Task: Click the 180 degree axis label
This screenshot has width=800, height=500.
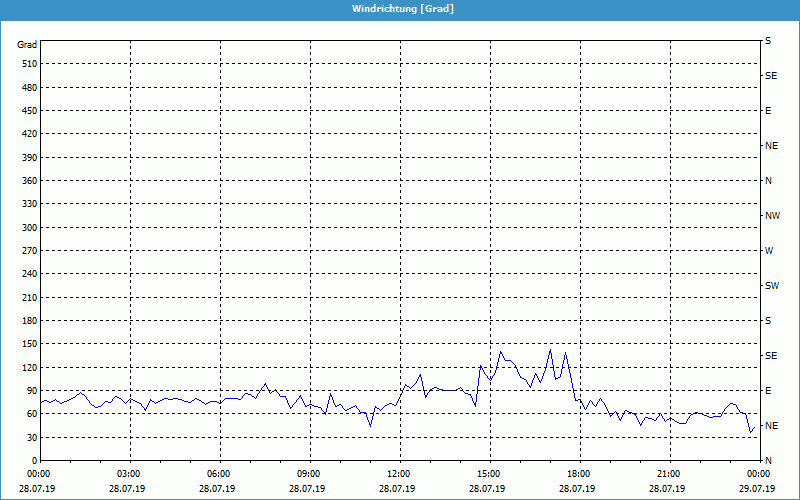Action: tap(28, 321)
